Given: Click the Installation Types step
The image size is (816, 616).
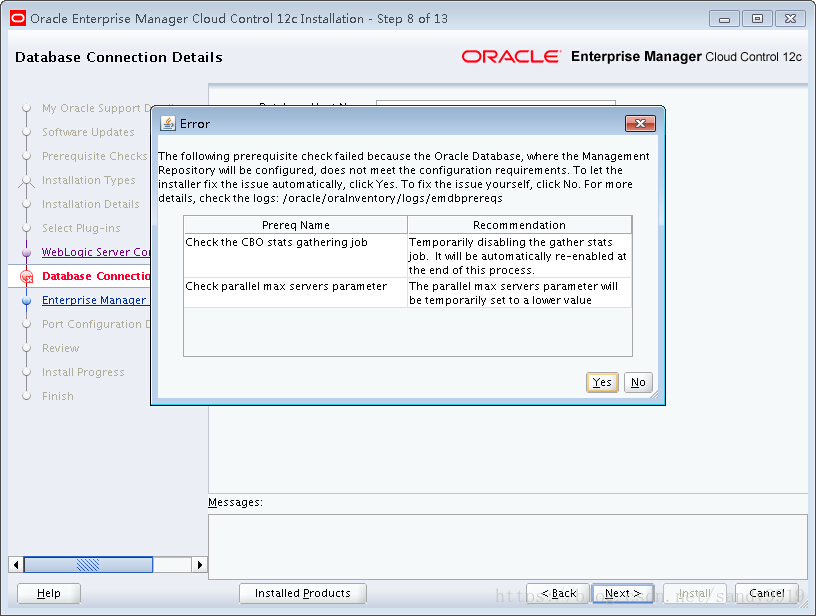Looking at the screenshot, I should [88, 180].
